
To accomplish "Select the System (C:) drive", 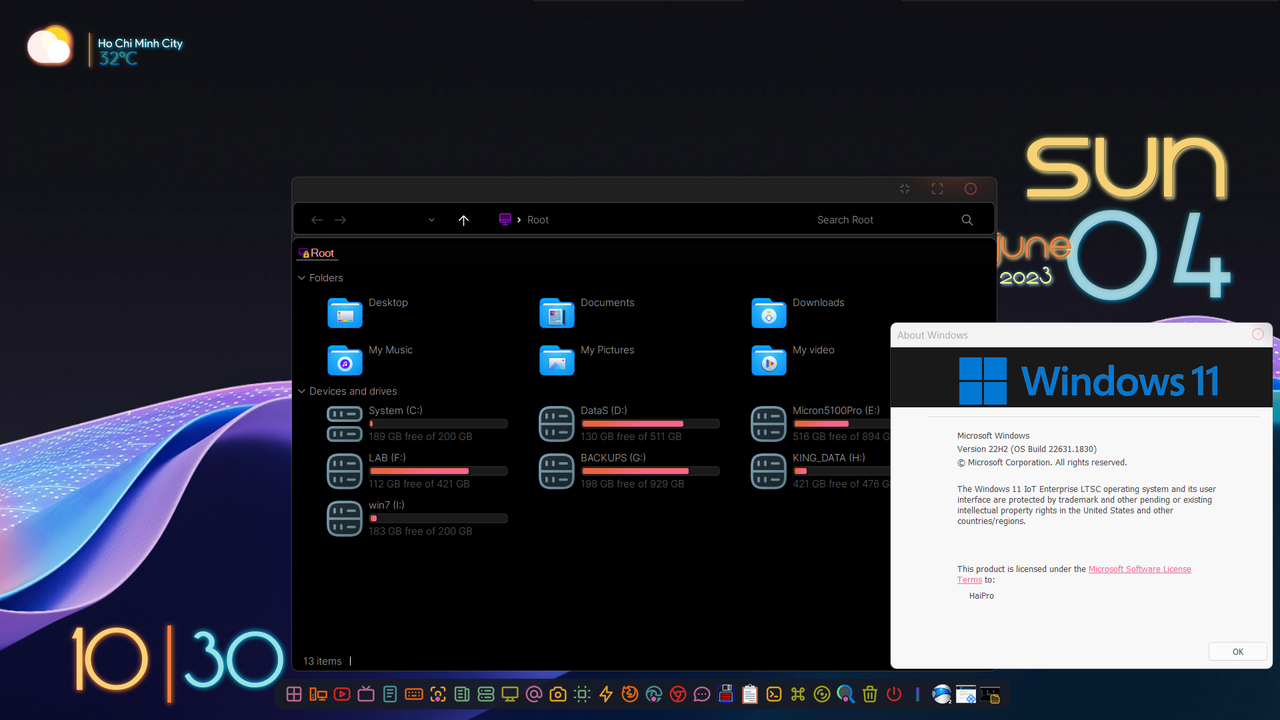I will (x=417, y=424).
